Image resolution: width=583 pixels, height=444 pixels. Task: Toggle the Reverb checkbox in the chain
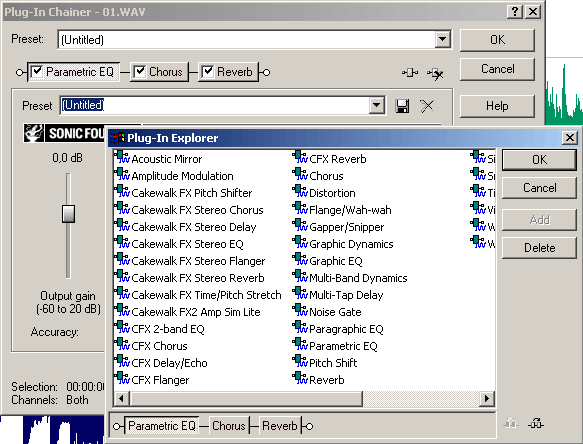207,71
